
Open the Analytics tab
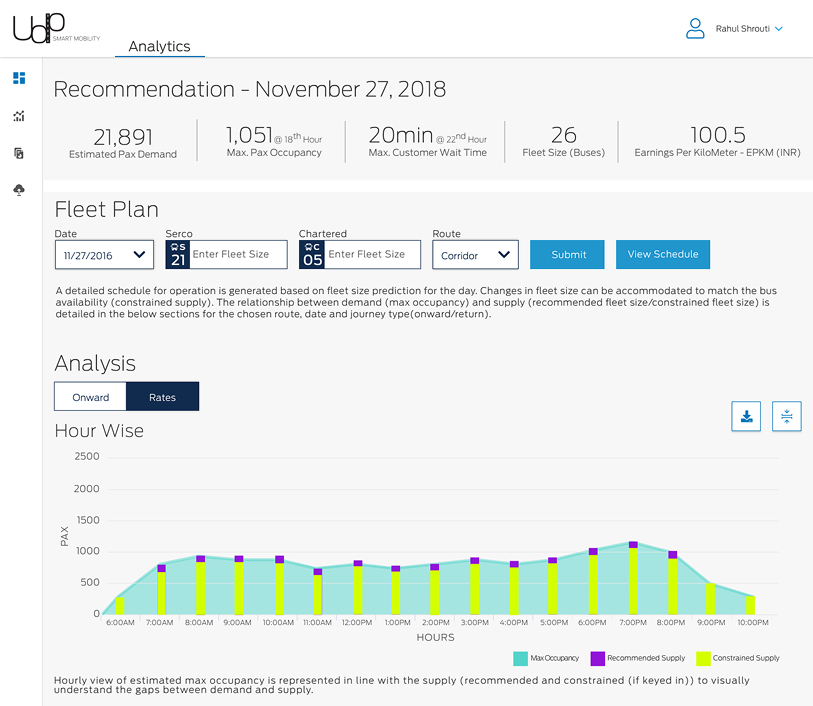coord(159,46)
